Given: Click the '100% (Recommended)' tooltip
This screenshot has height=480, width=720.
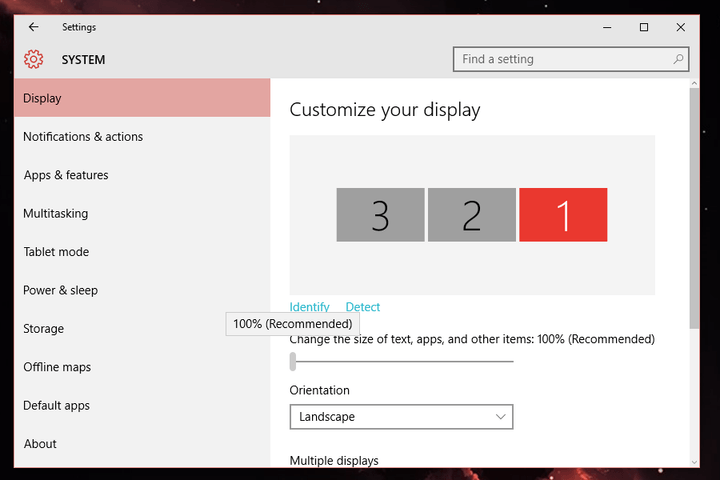Looking at the screenshot, I should 292,324.
